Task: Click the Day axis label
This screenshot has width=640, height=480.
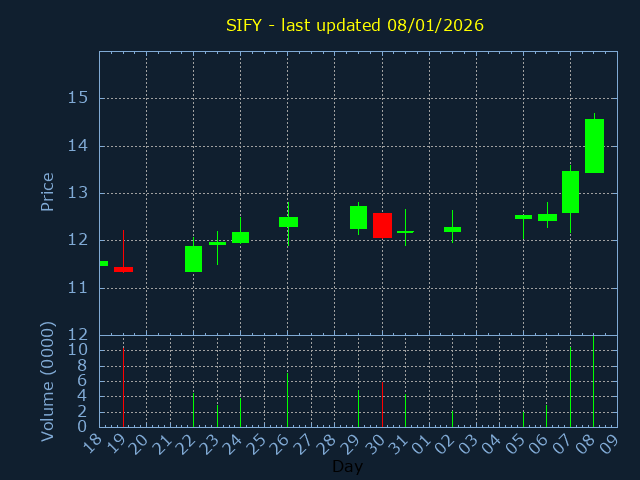Action: tap(347, 466)
